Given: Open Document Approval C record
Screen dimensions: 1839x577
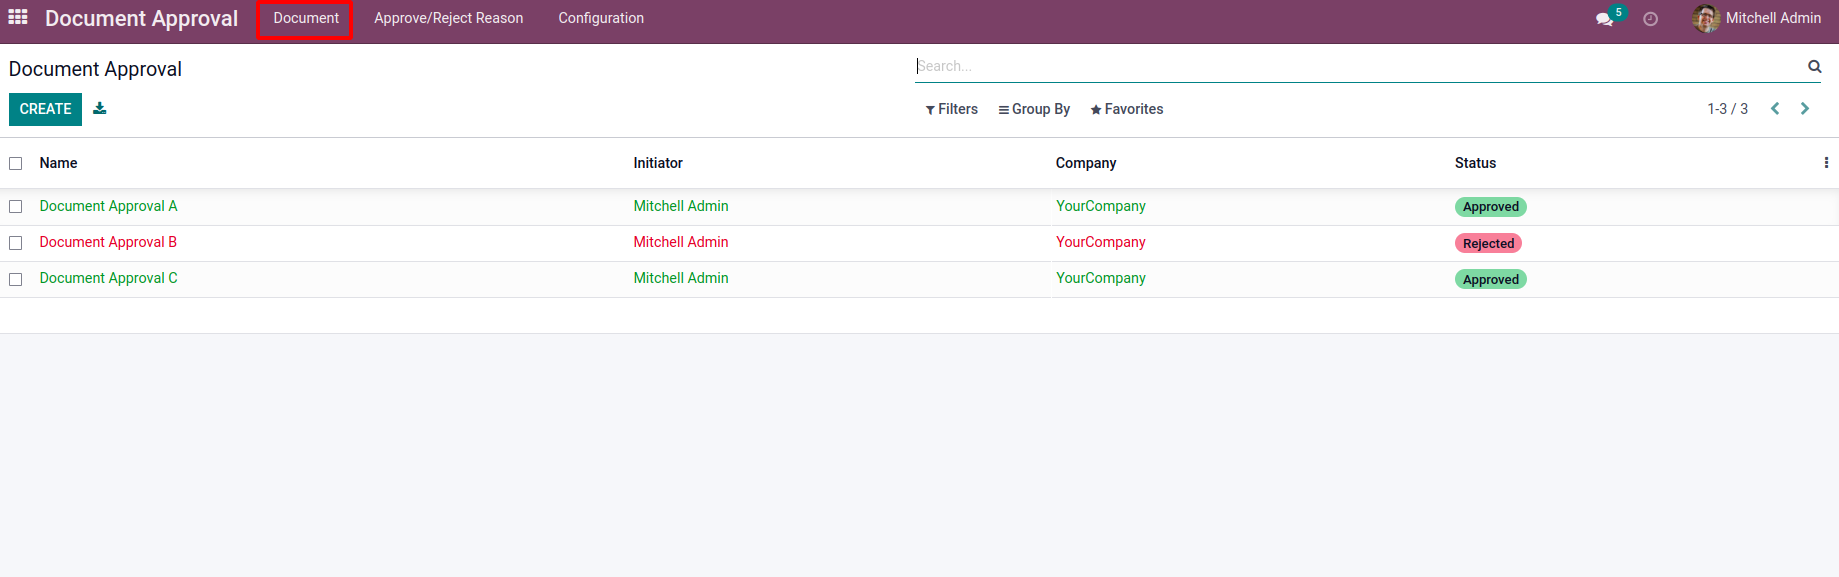Looking at the screenshot, I should 108,278.
